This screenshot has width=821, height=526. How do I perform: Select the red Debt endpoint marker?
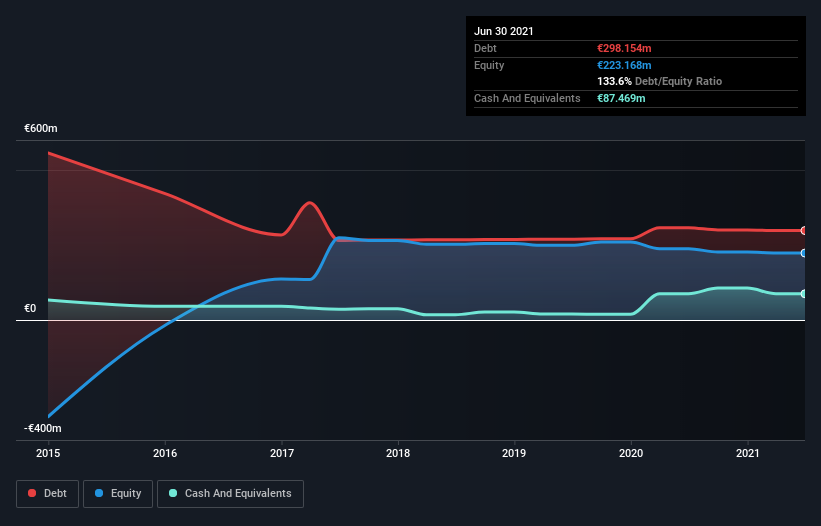point(804,230)
